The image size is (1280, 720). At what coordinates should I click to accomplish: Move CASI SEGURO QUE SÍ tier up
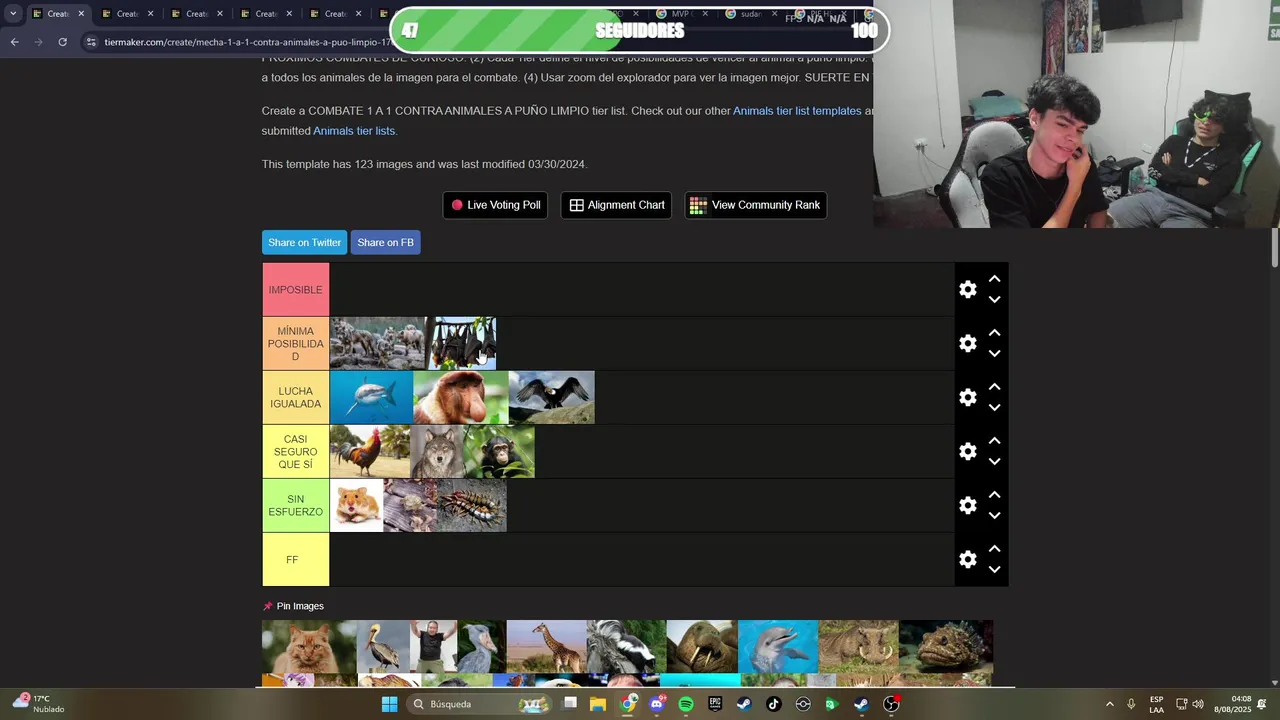(994, 441)
